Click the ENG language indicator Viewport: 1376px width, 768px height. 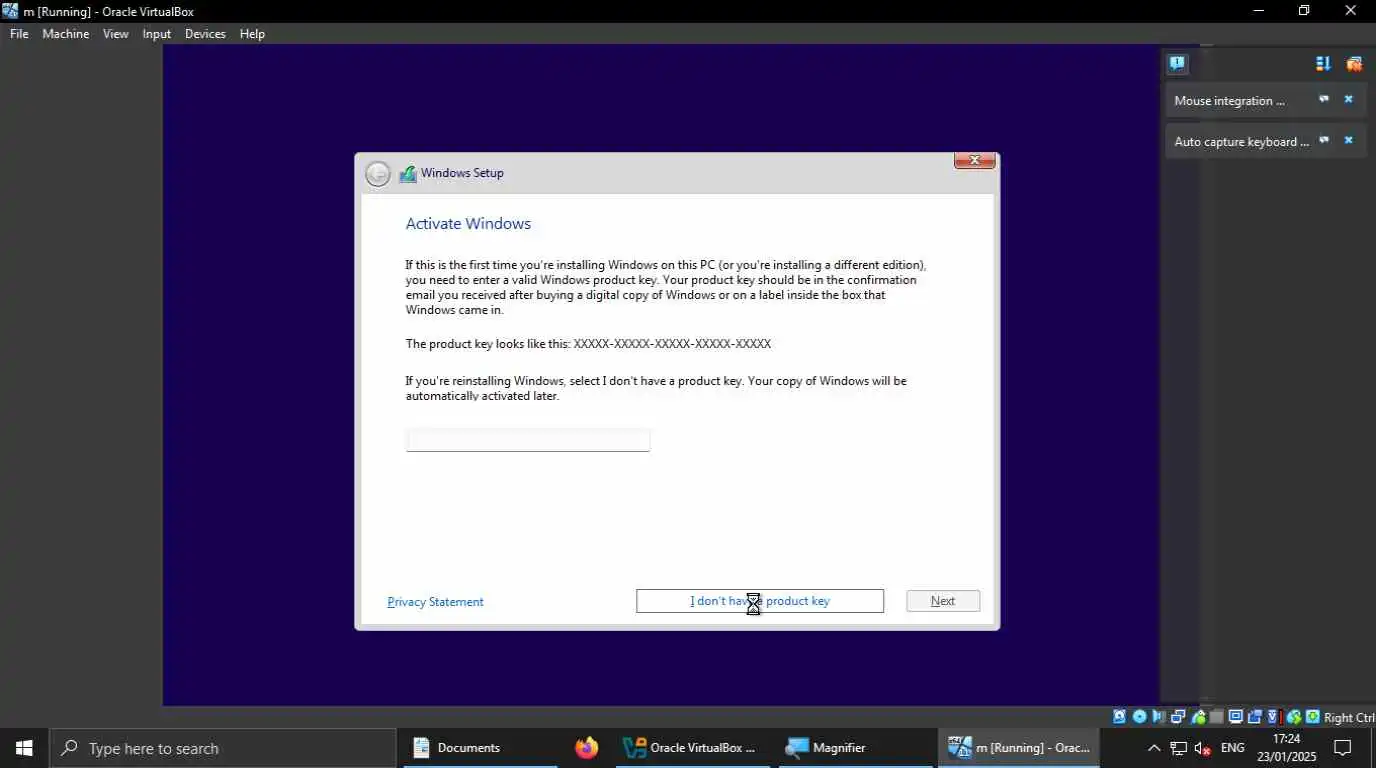(1233, 748)
